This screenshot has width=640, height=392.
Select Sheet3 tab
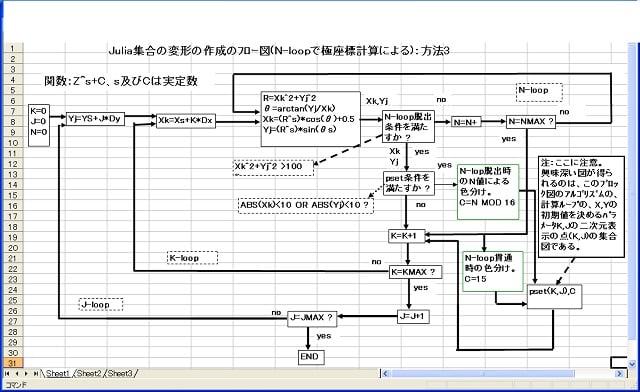coord(120,373)
